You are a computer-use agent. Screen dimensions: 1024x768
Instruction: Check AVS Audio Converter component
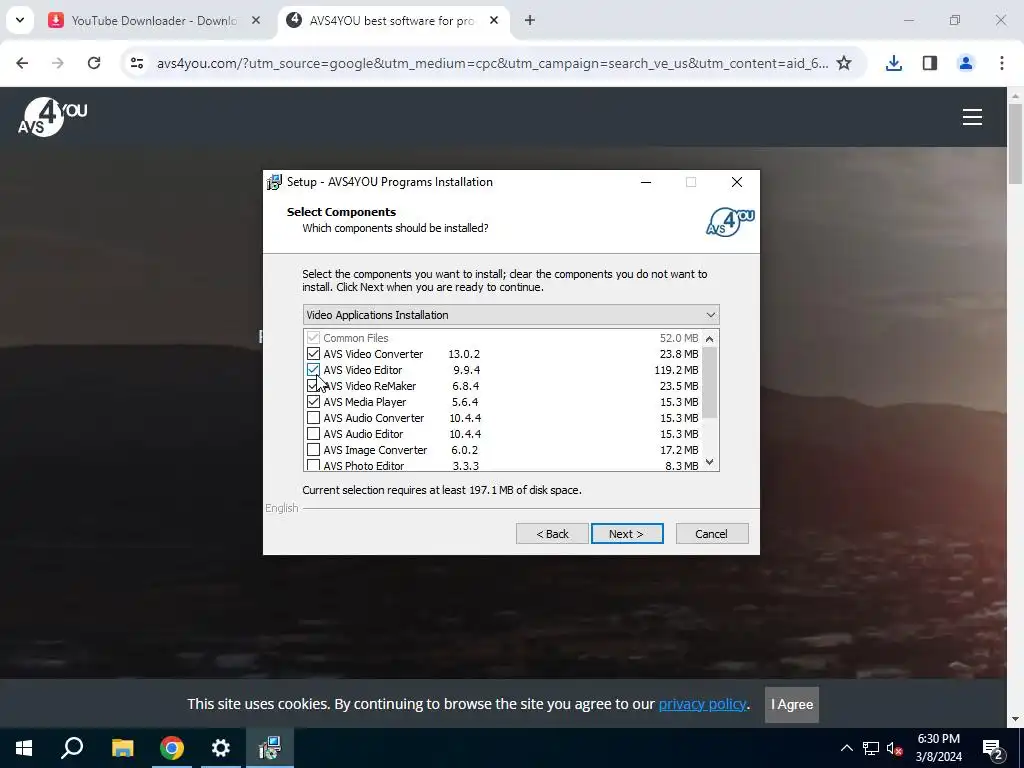313,418
